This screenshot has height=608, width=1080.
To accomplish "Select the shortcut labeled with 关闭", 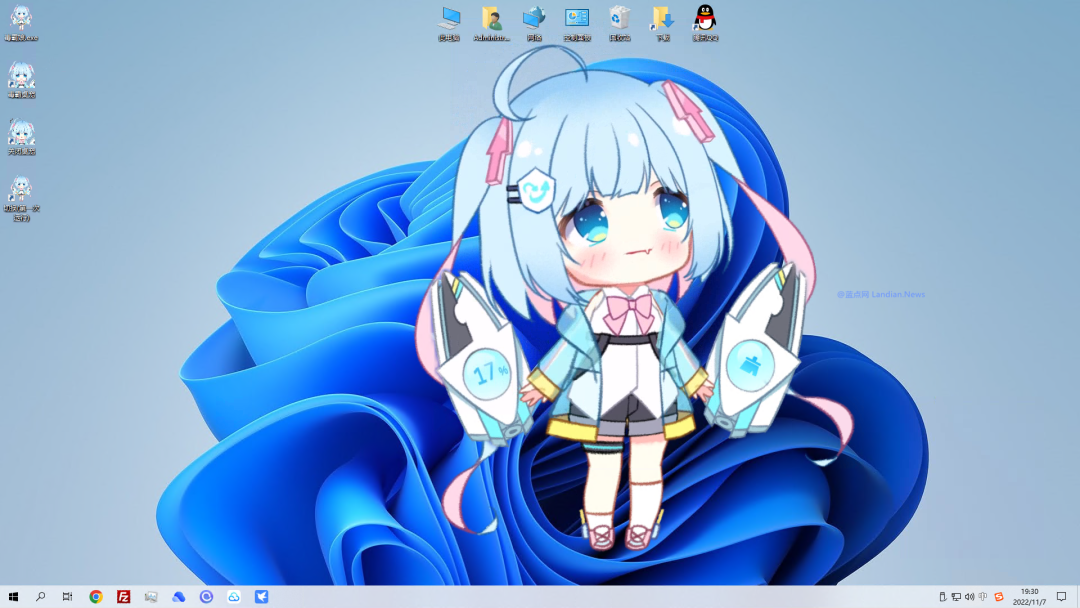I will tap(21, 136).
